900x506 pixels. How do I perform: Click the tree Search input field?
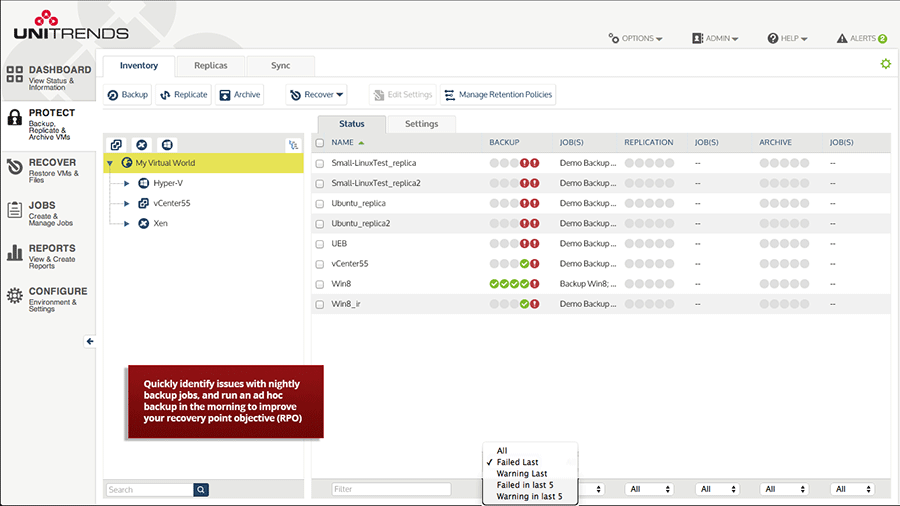(x=150, y=489)
